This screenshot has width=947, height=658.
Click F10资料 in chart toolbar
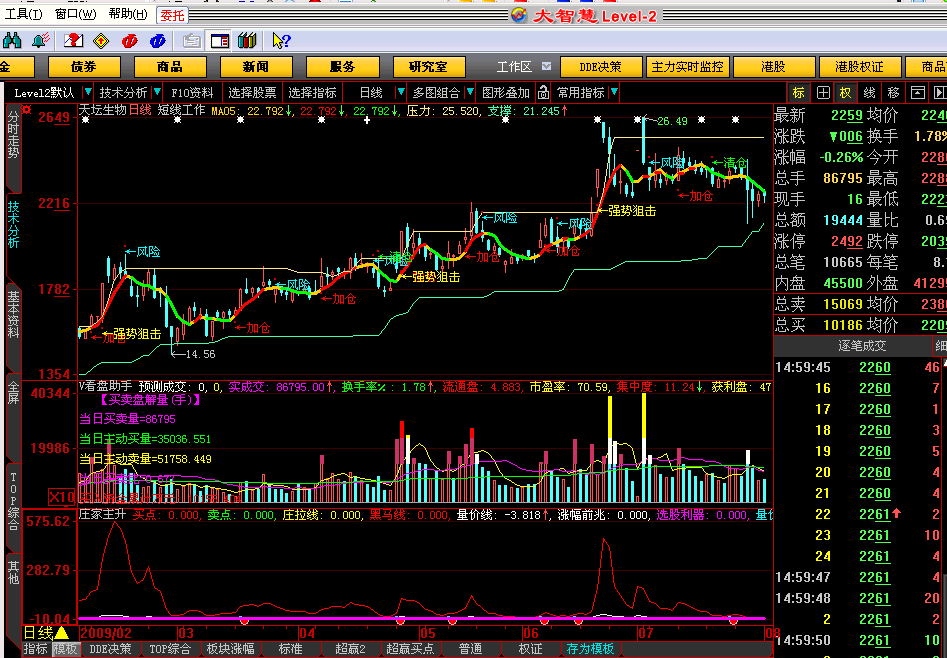(x=193, y=92)
